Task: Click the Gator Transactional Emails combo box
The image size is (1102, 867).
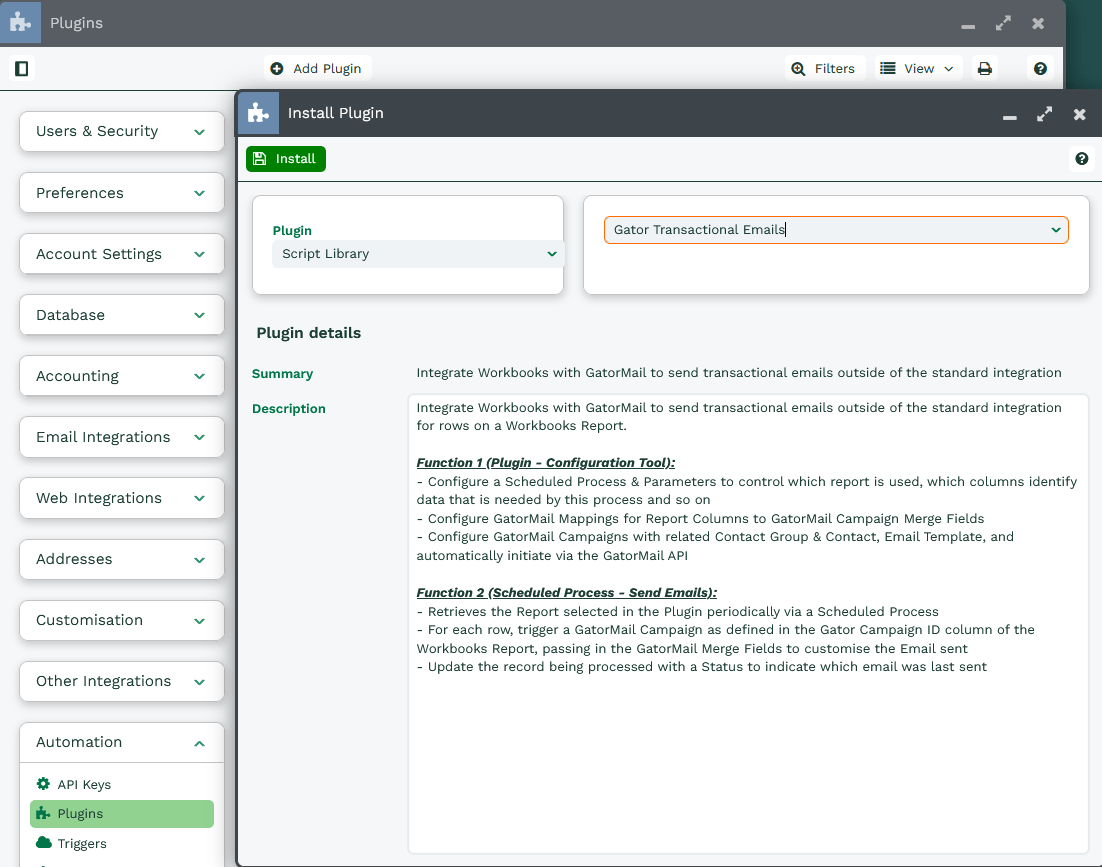Action: click(x=836, y=230)
